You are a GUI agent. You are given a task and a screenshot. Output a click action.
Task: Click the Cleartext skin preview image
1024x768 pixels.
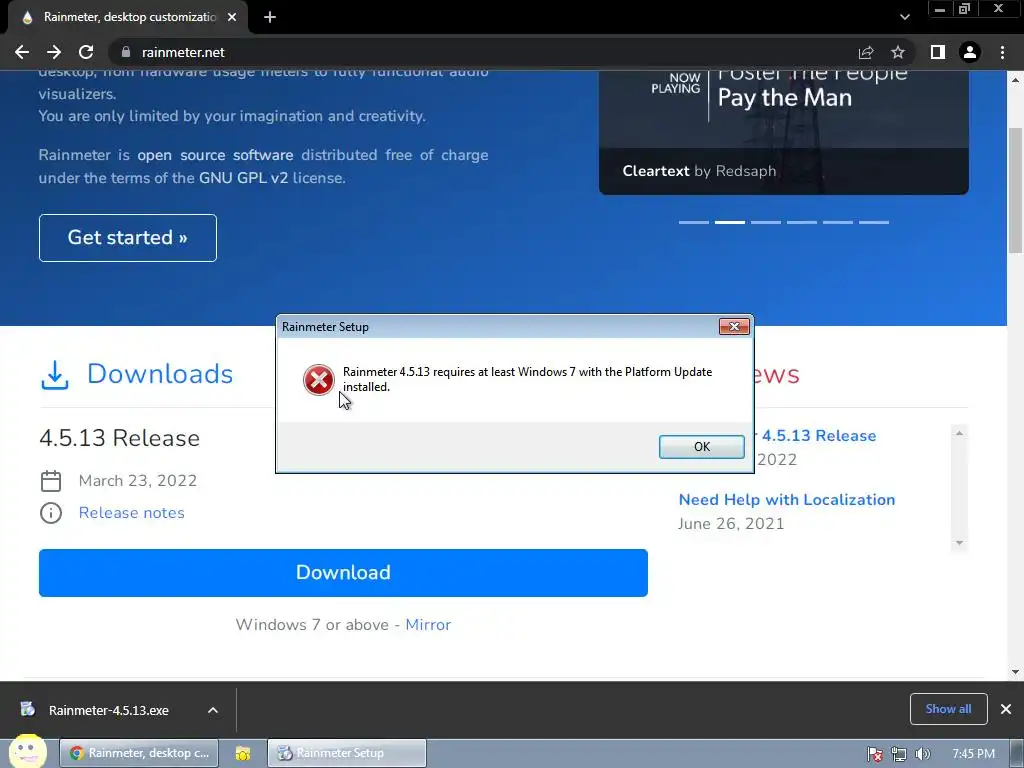[784, 131]
